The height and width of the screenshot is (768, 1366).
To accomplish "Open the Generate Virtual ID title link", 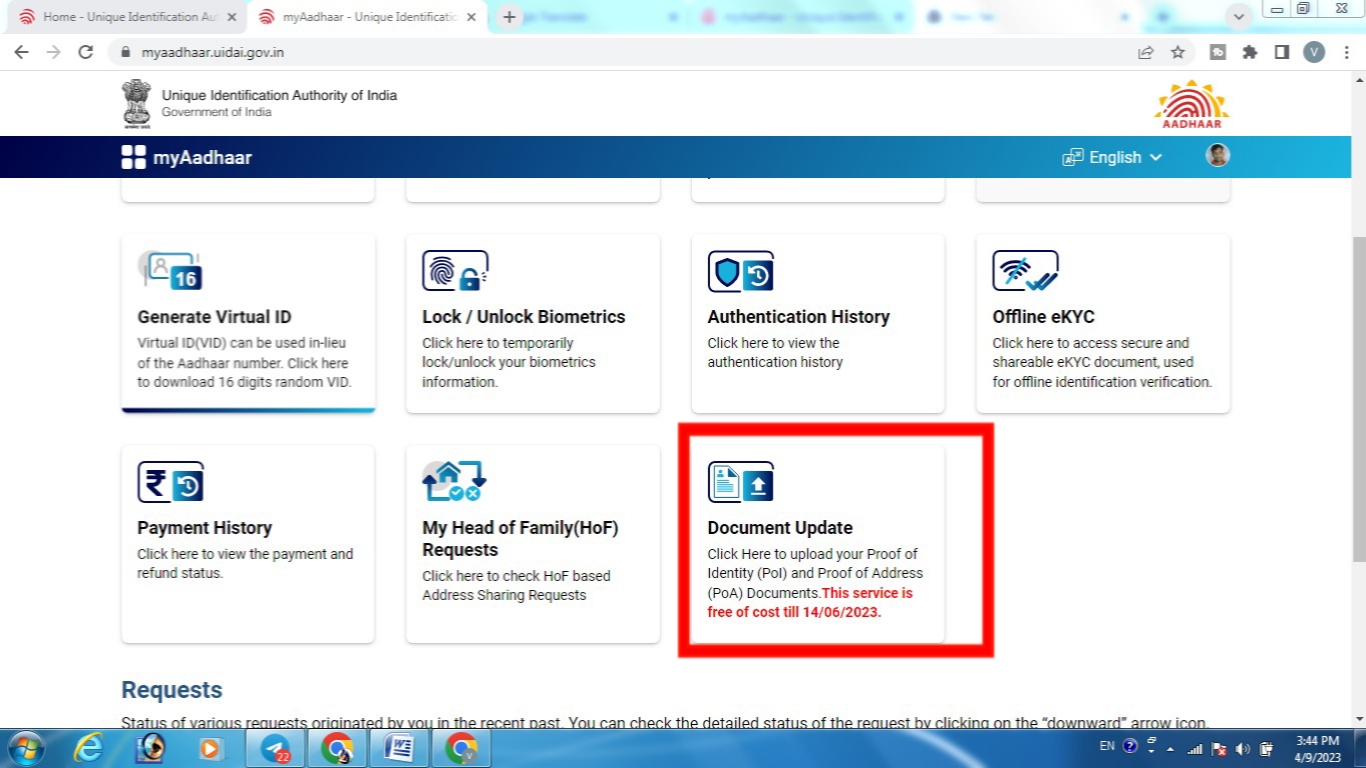I will click(x=214, y=317).
